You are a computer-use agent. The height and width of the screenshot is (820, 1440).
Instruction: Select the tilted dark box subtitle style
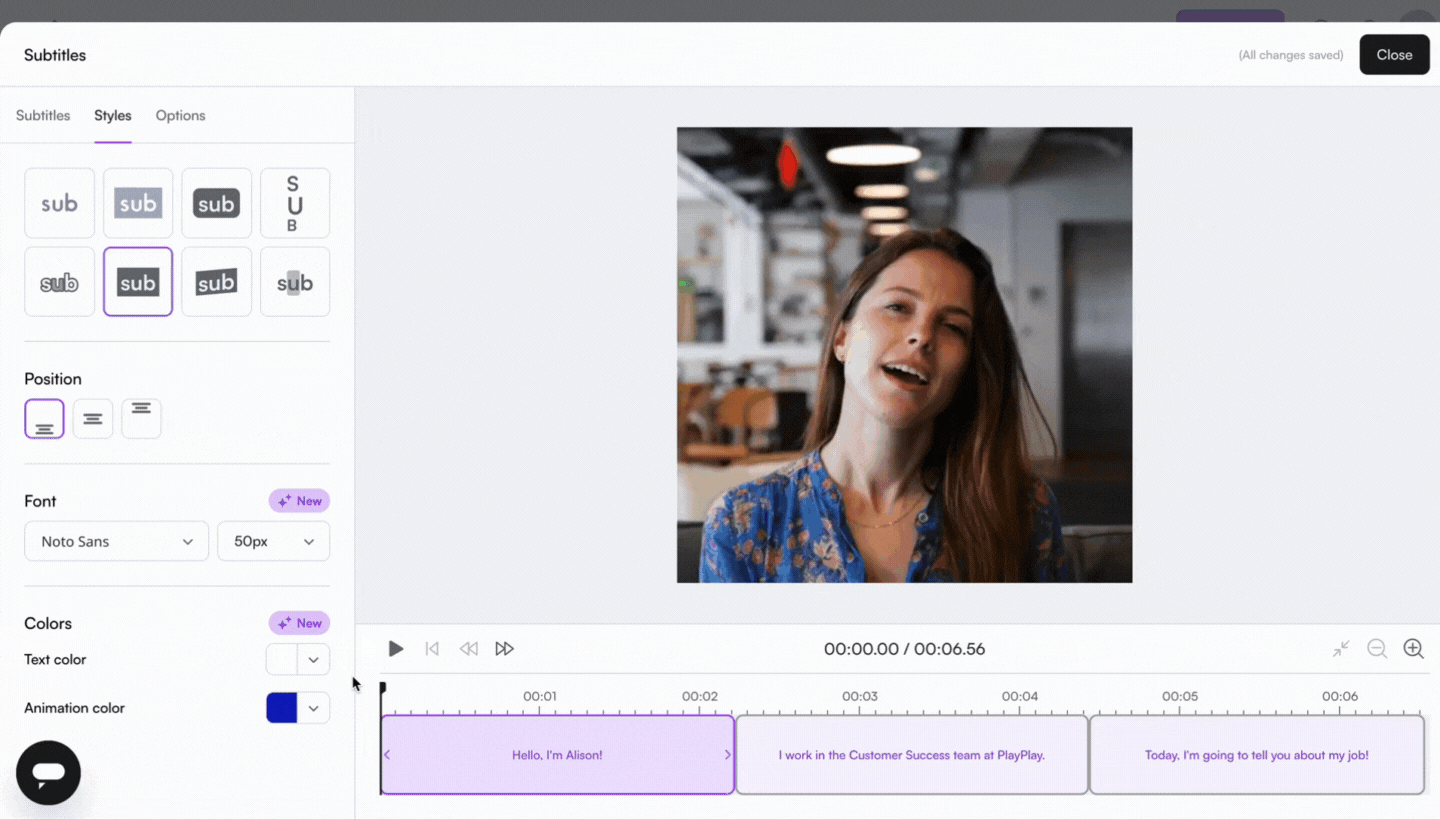[x=216, y=282]
